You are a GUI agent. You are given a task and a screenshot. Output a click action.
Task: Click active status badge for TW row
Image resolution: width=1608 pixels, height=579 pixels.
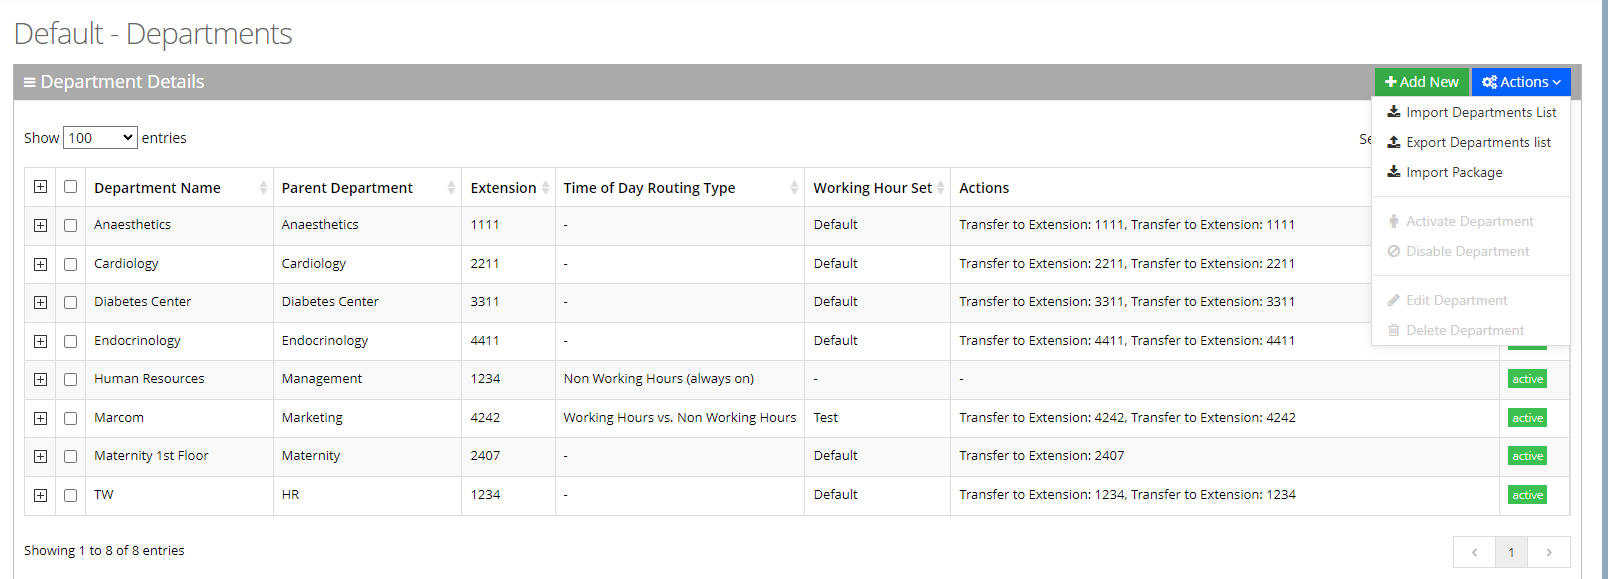pyautogui.click(x=1527, y=495)
